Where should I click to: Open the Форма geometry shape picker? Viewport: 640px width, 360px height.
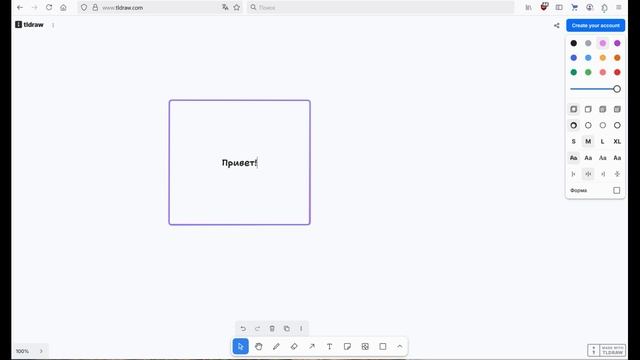click(x=617, y=191)
